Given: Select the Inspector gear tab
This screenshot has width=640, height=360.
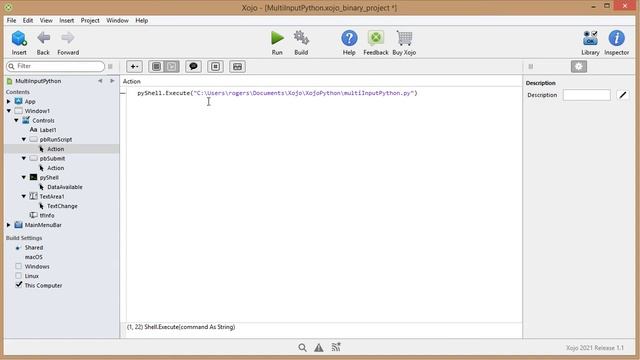Looking at the screenshot, I should [x=579, y=67].
